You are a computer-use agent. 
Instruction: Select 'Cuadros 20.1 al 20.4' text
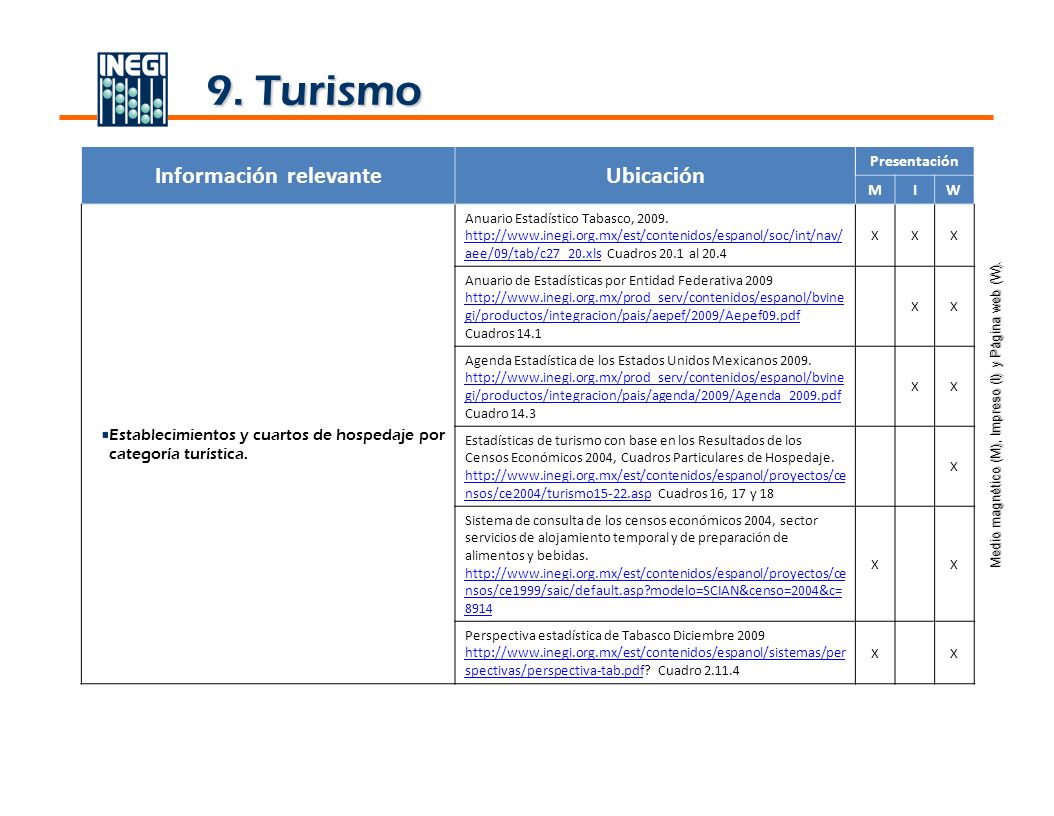coord(666,253)
